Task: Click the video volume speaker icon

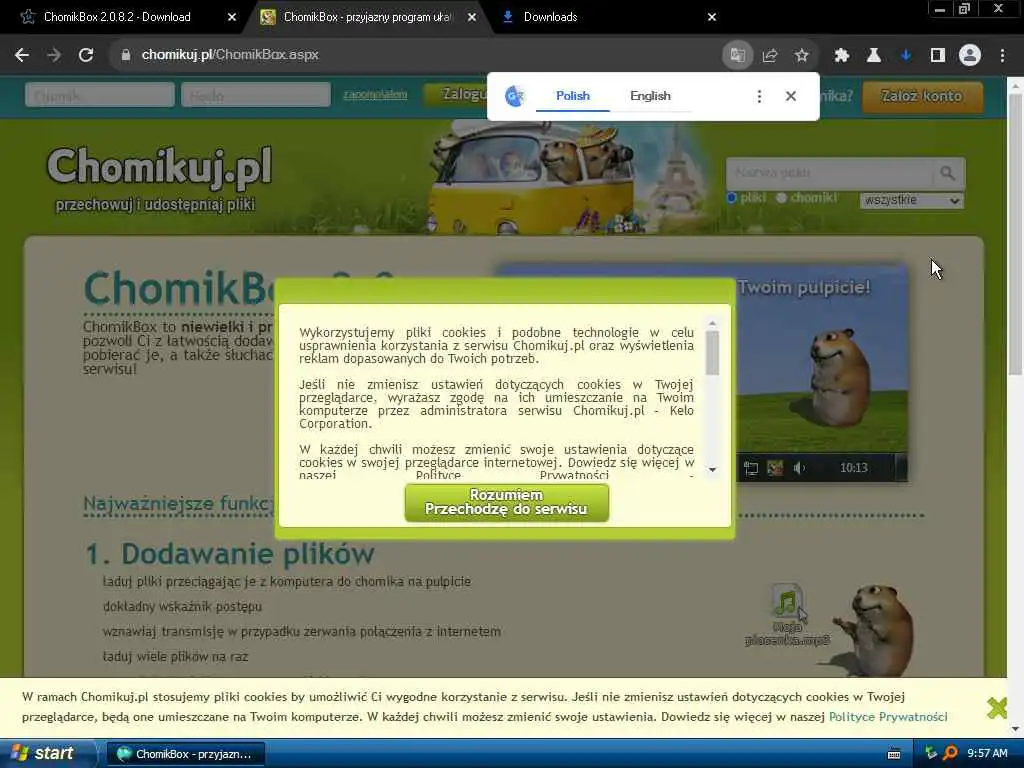Action: [799, 468]
